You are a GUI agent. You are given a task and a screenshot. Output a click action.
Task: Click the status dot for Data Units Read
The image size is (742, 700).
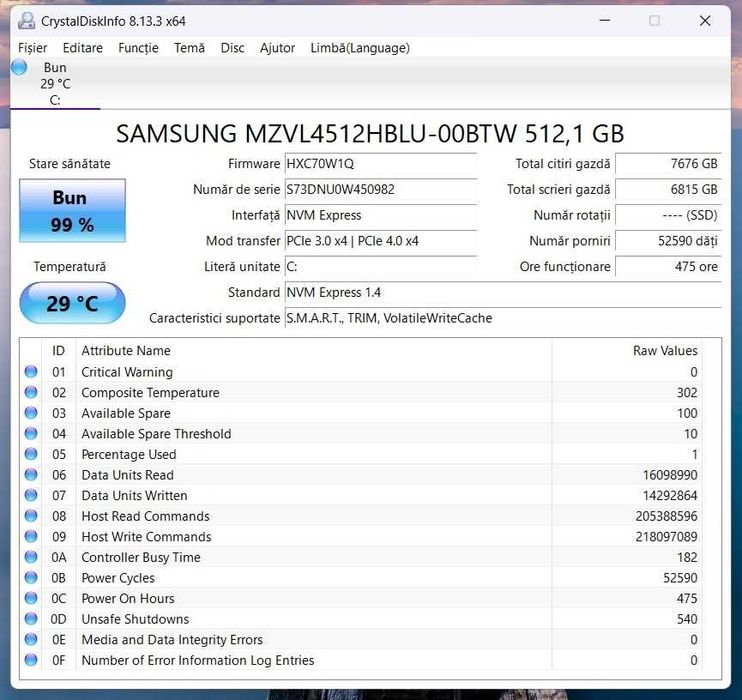coord(31,474)
